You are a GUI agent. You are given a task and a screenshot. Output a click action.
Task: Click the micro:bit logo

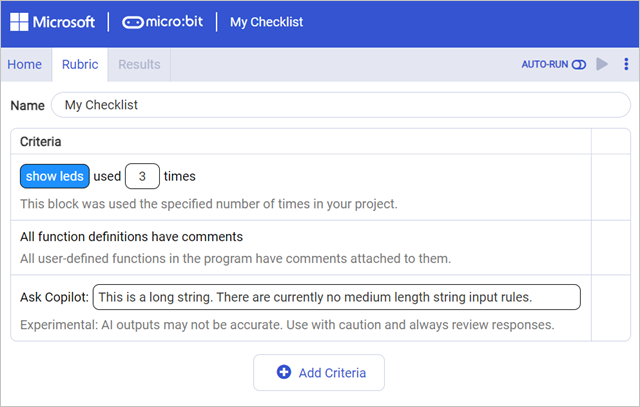(x=162, y=22)
